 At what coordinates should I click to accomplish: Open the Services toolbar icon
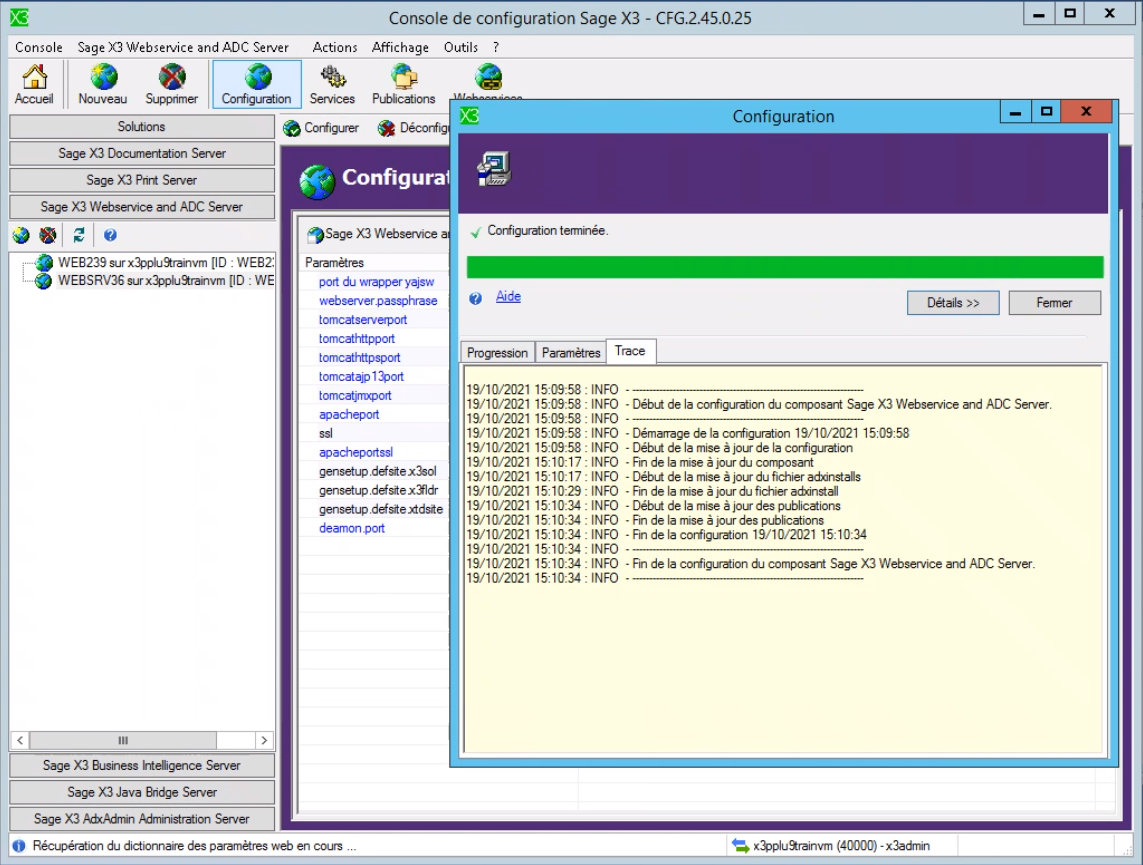332,85
